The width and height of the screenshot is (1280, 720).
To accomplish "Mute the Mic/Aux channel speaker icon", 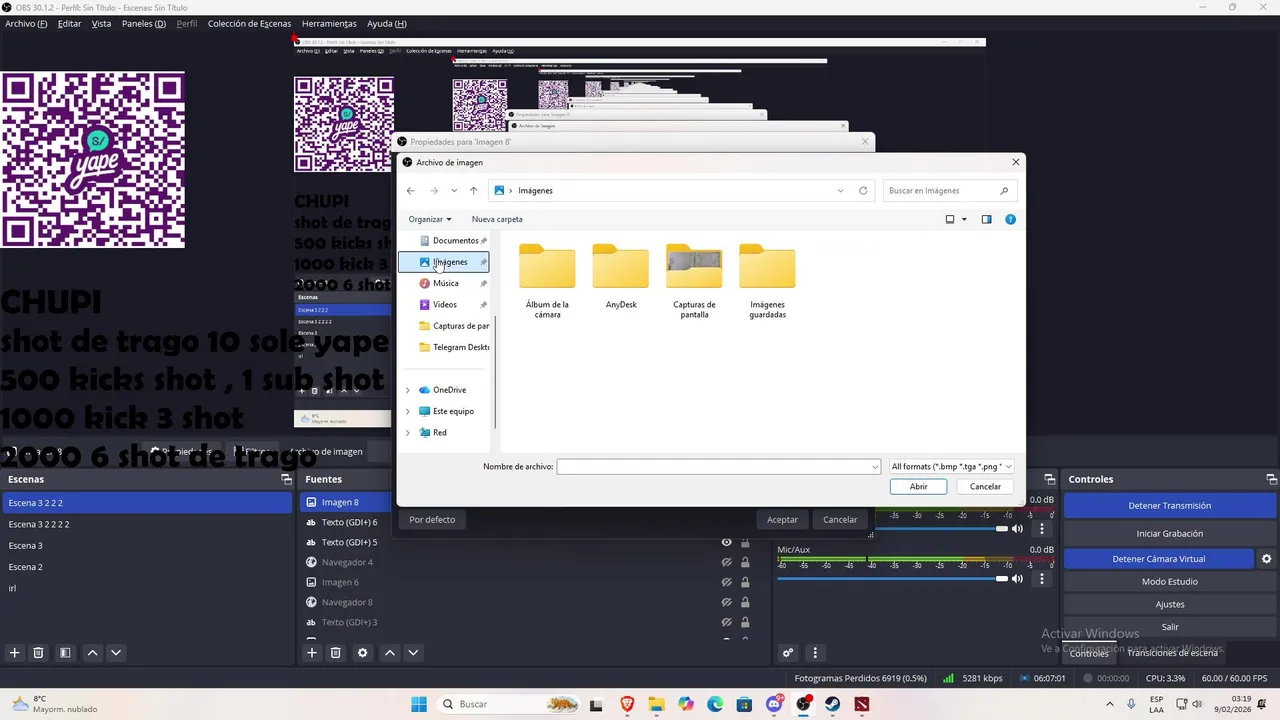I will point(1018,578).
